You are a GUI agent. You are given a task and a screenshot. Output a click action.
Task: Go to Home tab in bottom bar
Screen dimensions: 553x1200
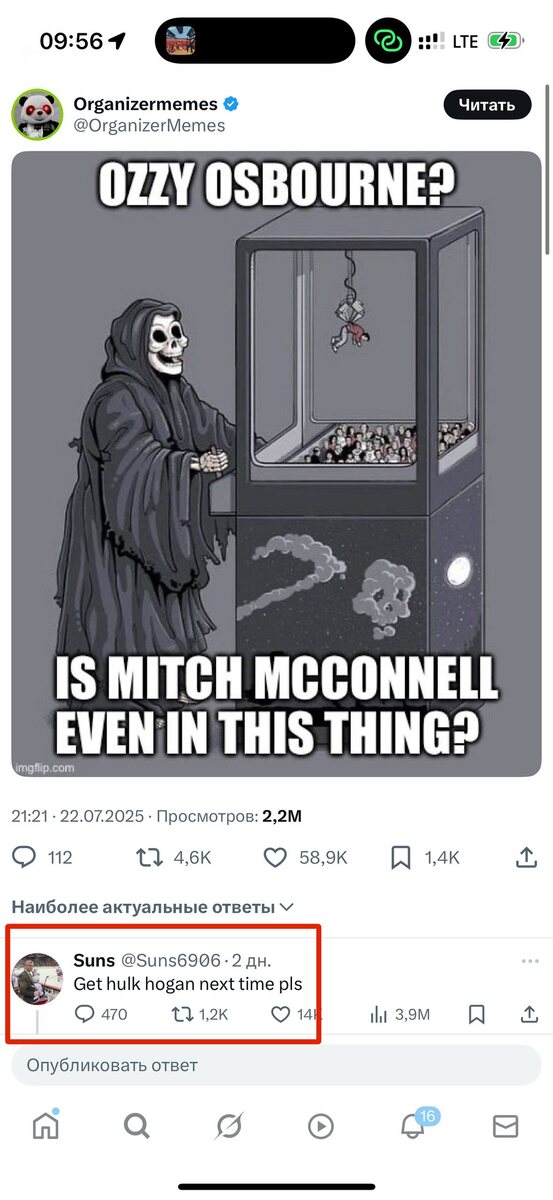(x=45, y=1125)
